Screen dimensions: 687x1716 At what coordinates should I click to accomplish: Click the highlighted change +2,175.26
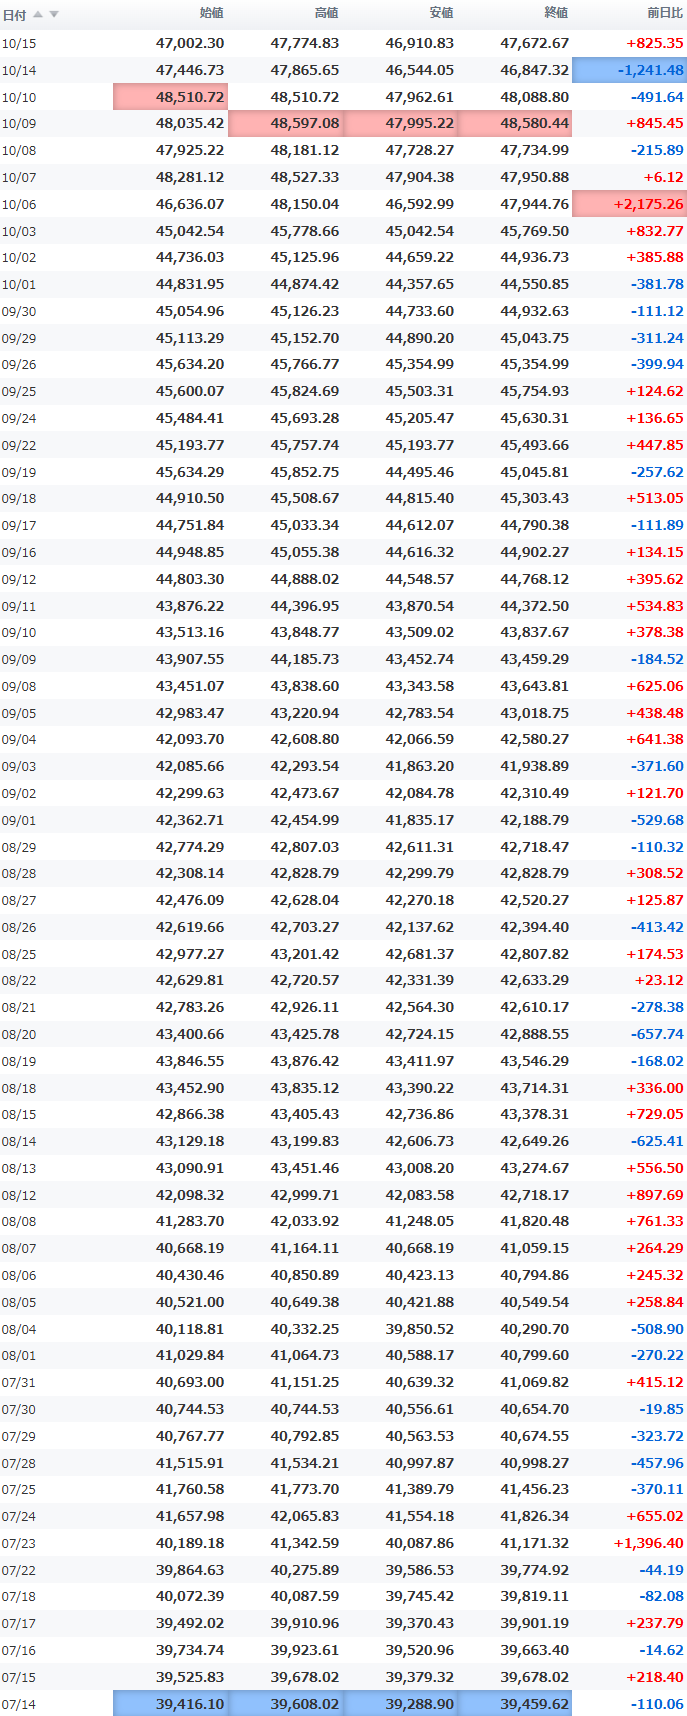point(629,204)
